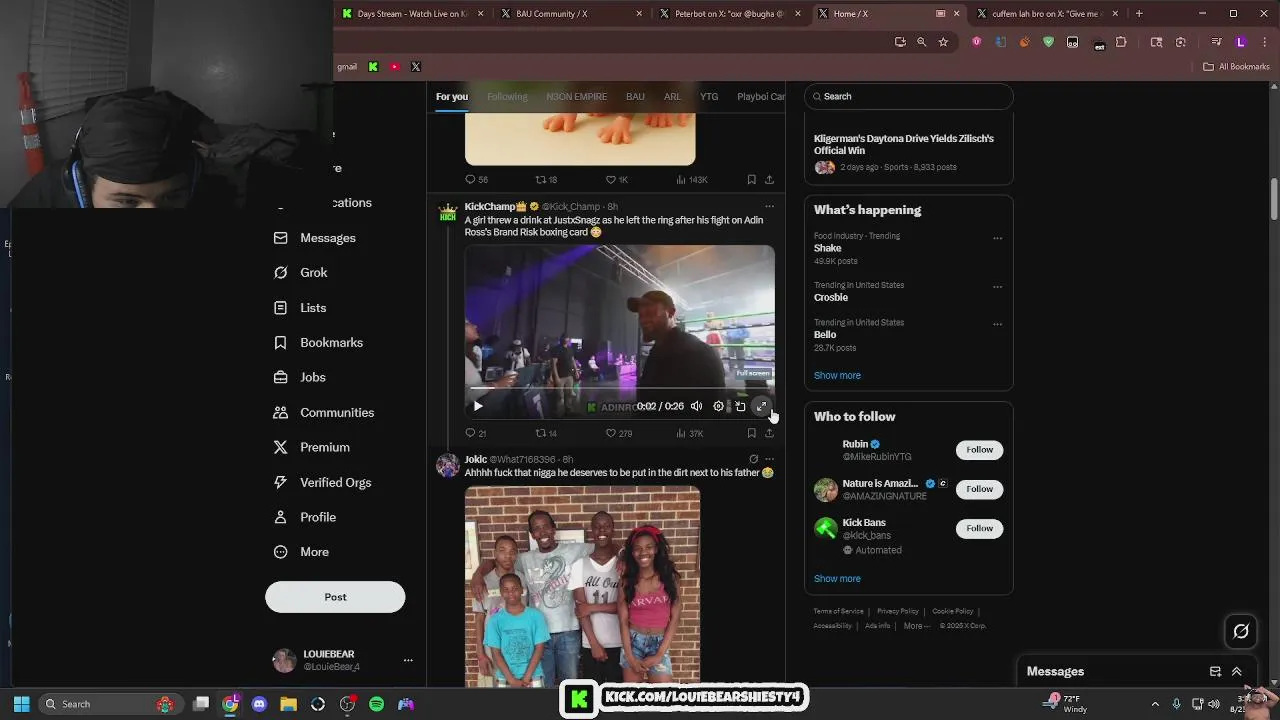Open the All Bookmarks folder
This screenshot has width=1280, height=720.
click(x=1236, y=67)
